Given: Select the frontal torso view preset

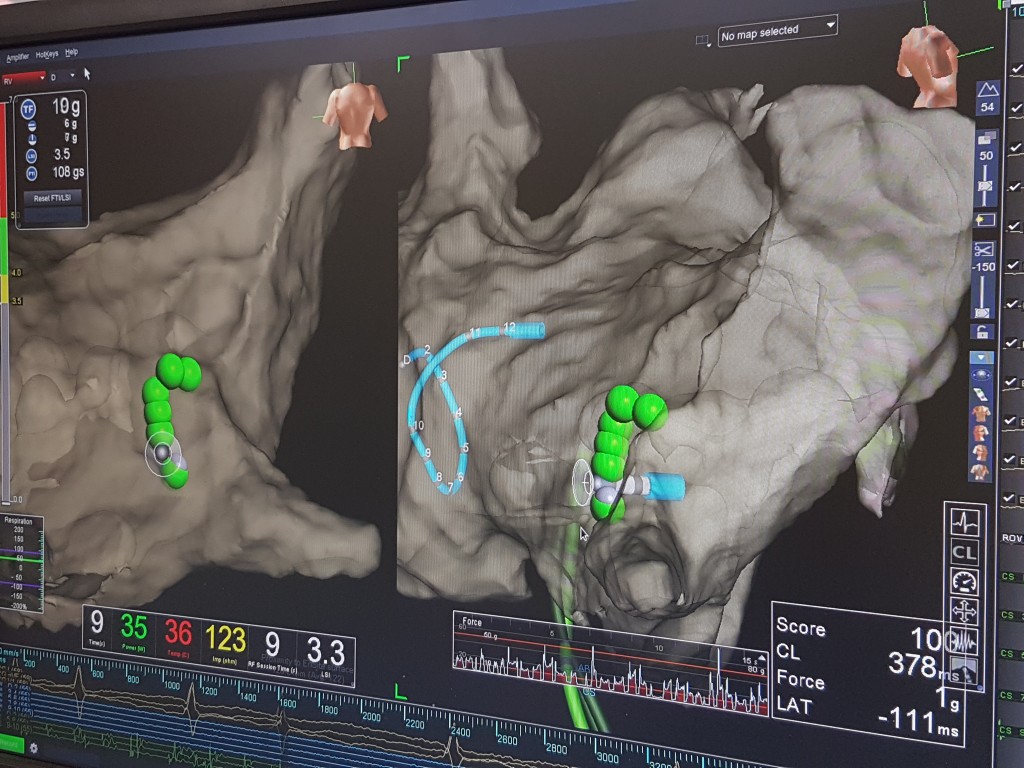Looking at the screenshot, I should 982,414.
